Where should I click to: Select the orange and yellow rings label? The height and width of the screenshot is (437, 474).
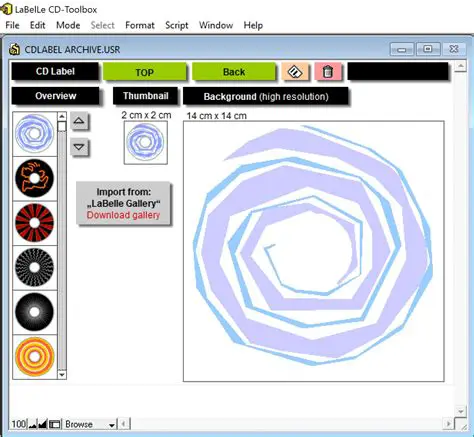35,356
